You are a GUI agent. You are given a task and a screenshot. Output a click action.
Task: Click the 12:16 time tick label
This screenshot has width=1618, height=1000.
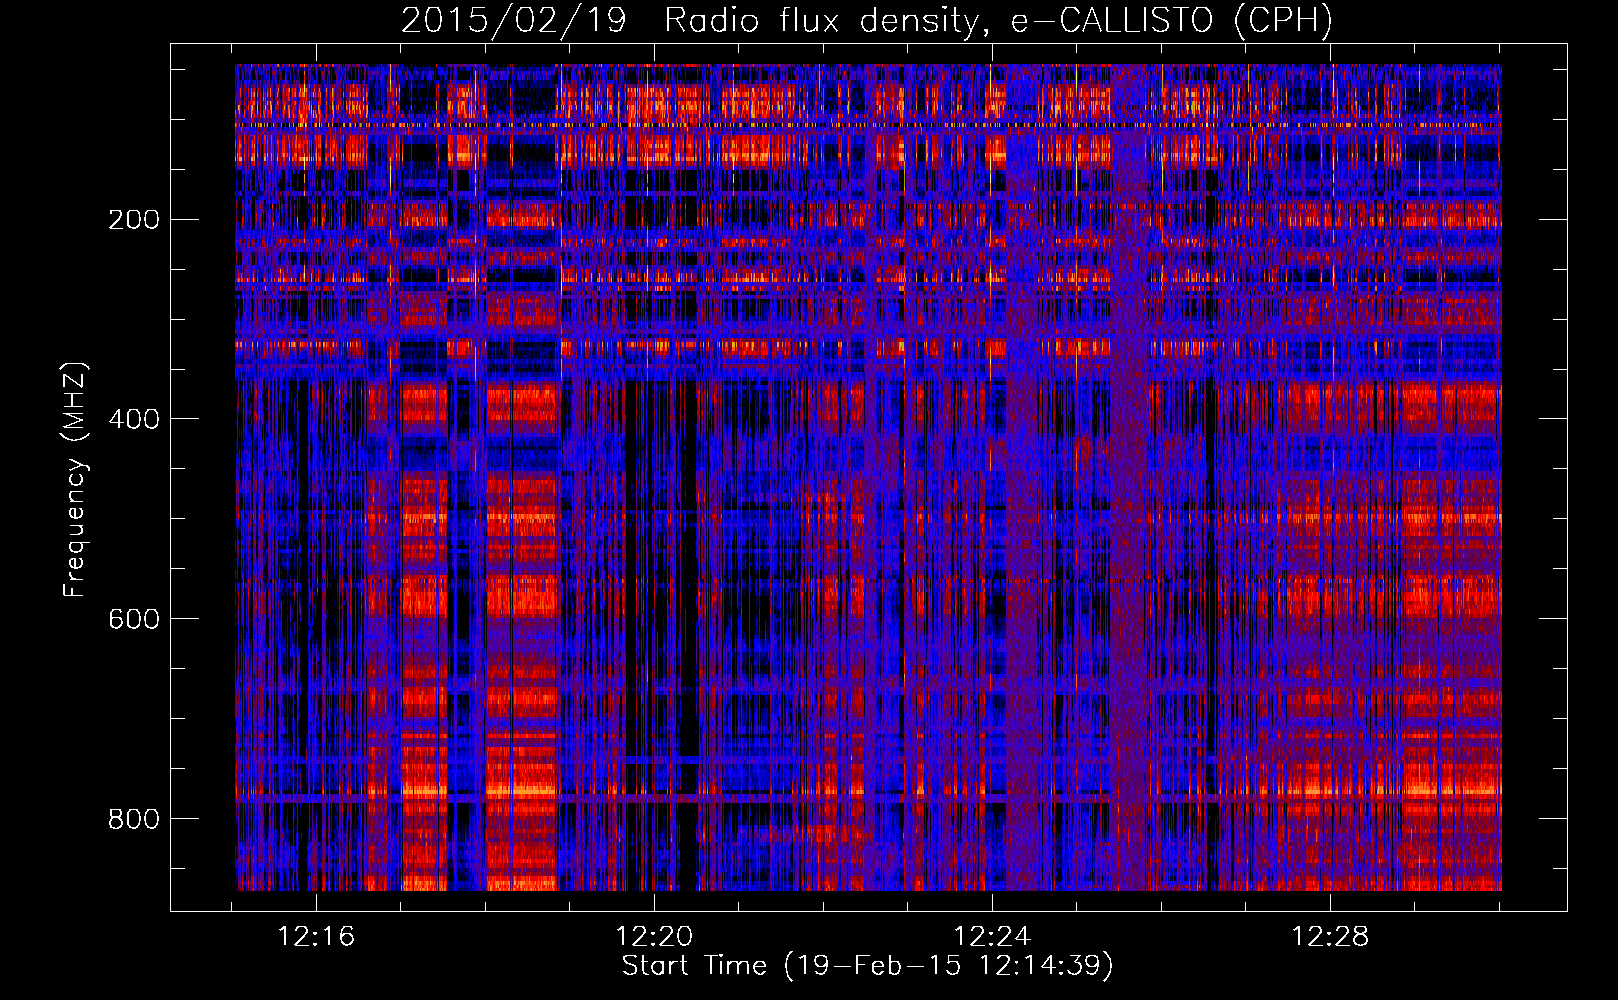(316, 937)
